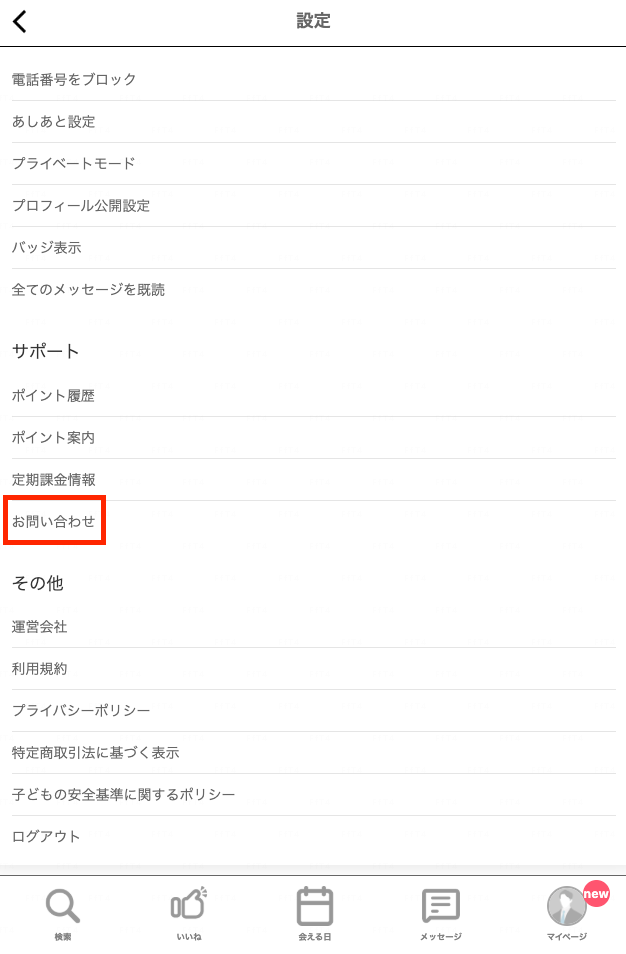
Task: Open the 会える日 calendar tab
Action: click(x=315, y=906)
